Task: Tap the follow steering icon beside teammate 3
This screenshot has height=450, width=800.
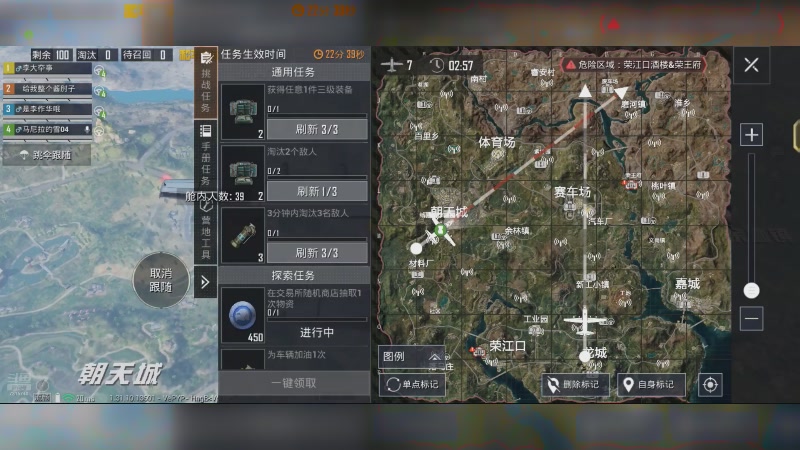Action: click(x=100, y=112)
